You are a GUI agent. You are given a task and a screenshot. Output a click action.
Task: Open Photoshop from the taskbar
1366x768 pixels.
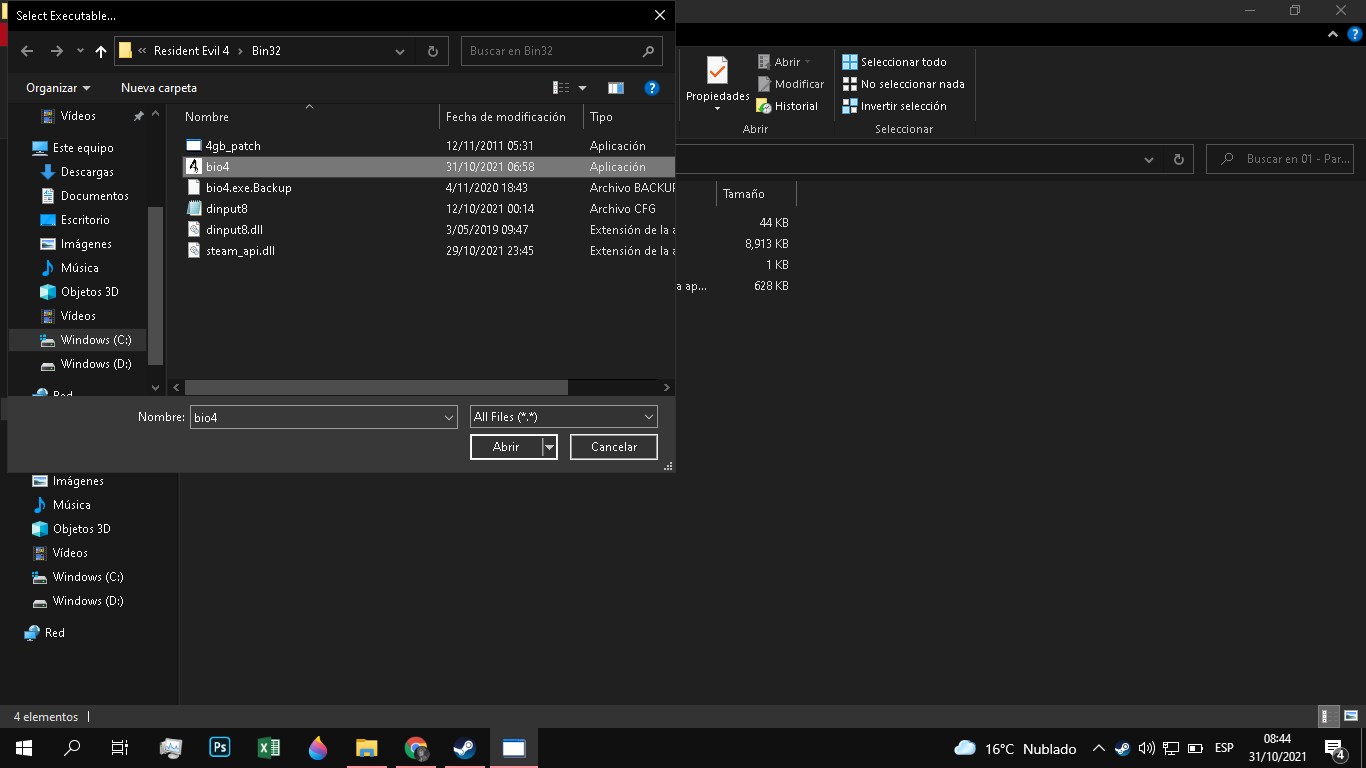tap(220, 748)
